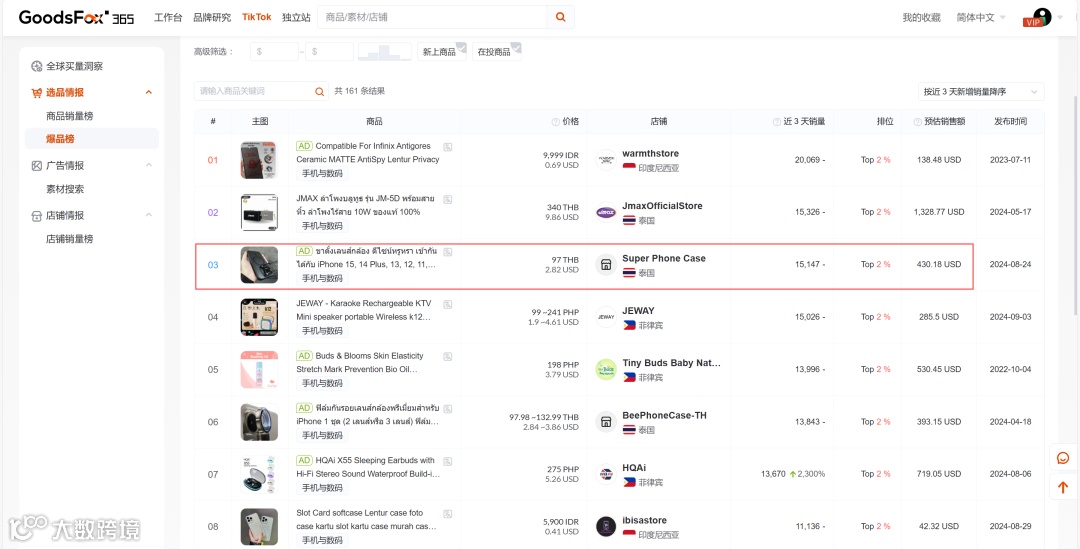This screenshot has width=1080, height=549.
Task: Open the ibisastore shop name link
Action: 644,520
